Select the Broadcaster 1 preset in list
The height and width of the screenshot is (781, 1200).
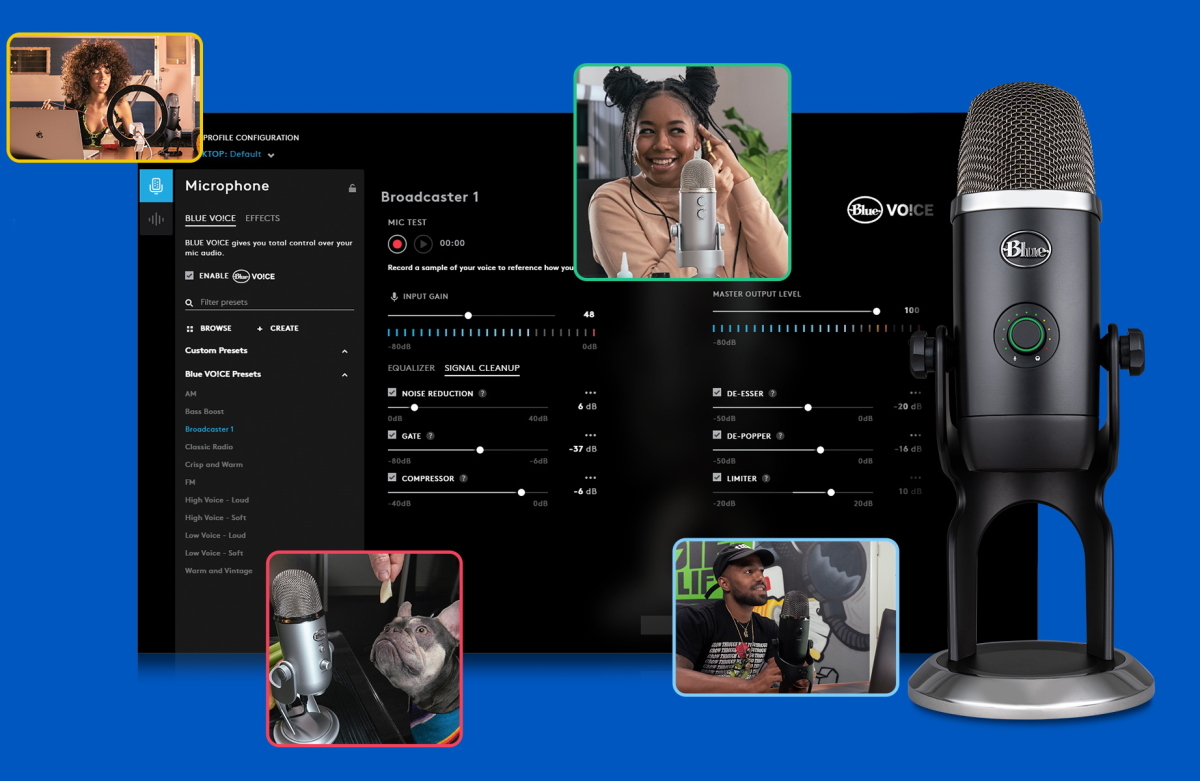(209, 429)
